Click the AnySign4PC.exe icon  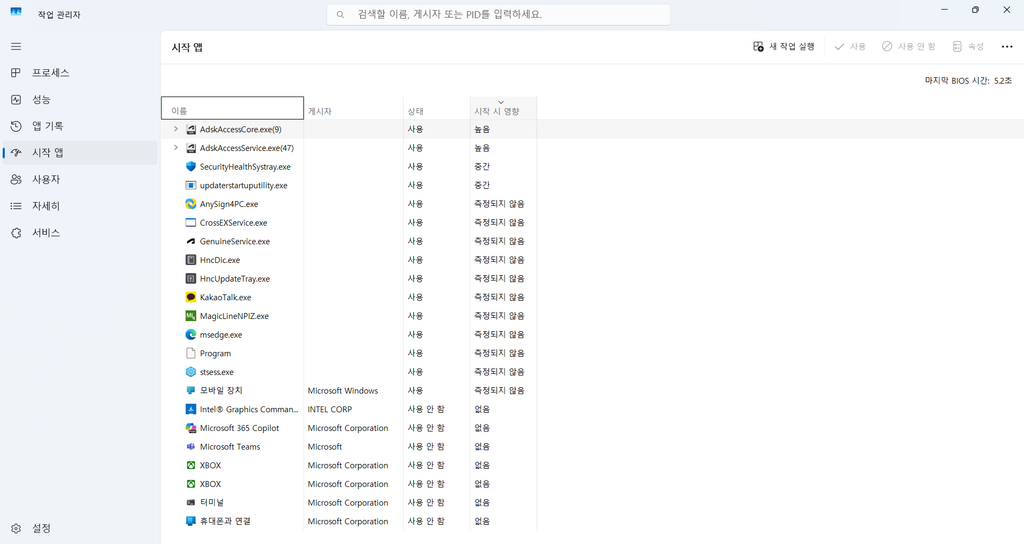pyautogui.click(x=191, y=204)
